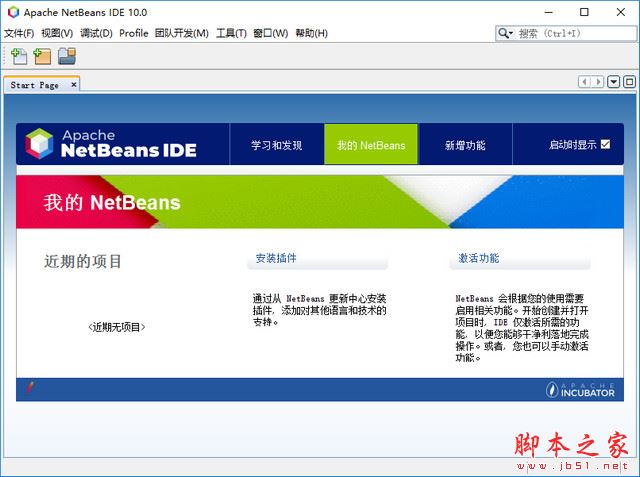Open the 窗口(W) menu
This screenshot has width=640, height=477.
click(271, 33)
